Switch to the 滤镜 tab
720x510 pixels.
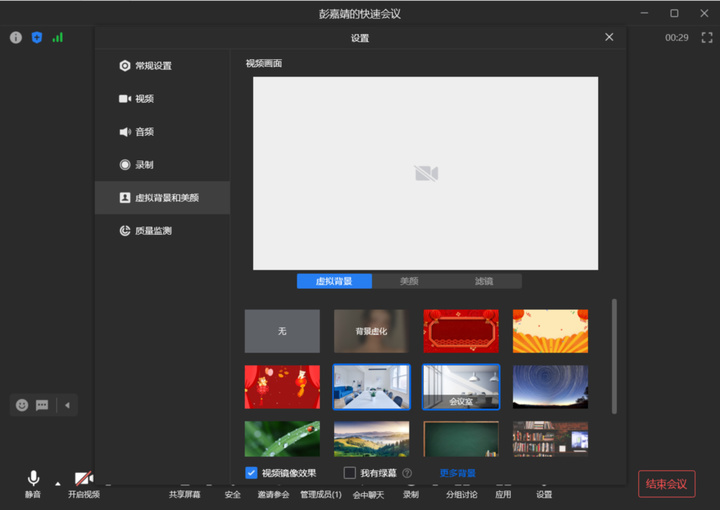(x=484, y=281)
